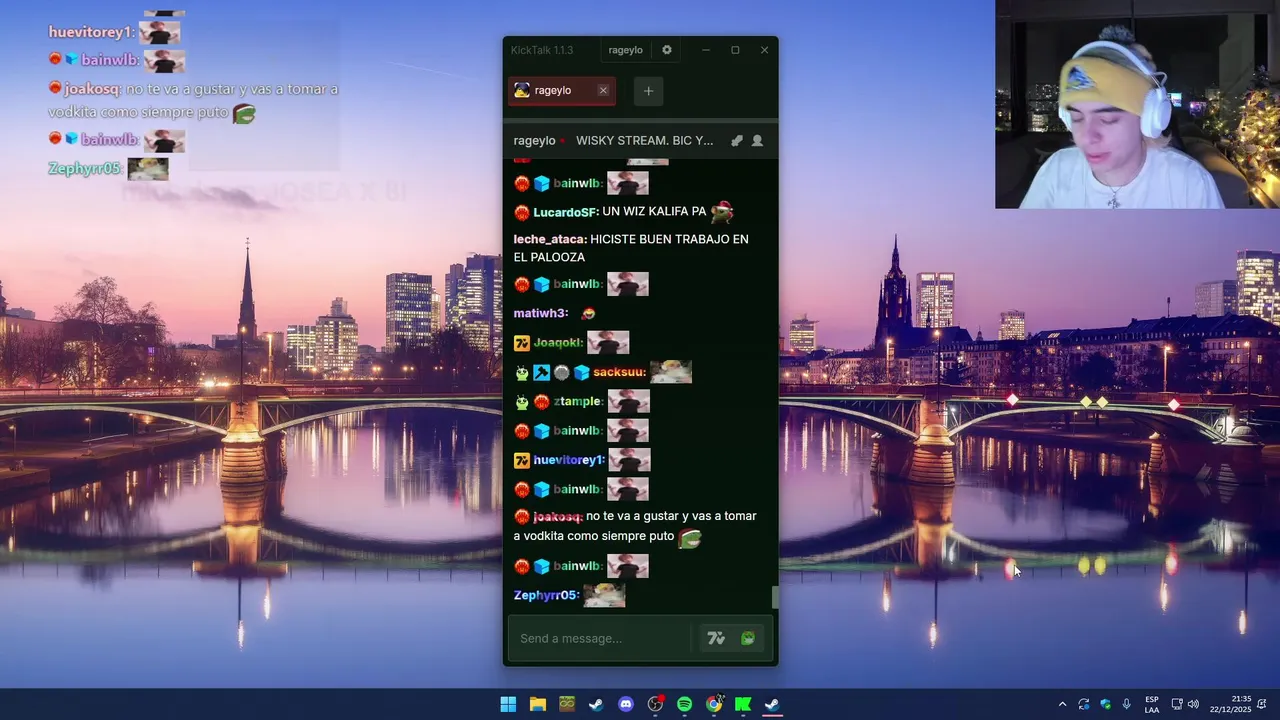This screenshot has width=1280, height=720.
Task: Open the Windows Security shield tray icon
Action: tap(1105, 704)
